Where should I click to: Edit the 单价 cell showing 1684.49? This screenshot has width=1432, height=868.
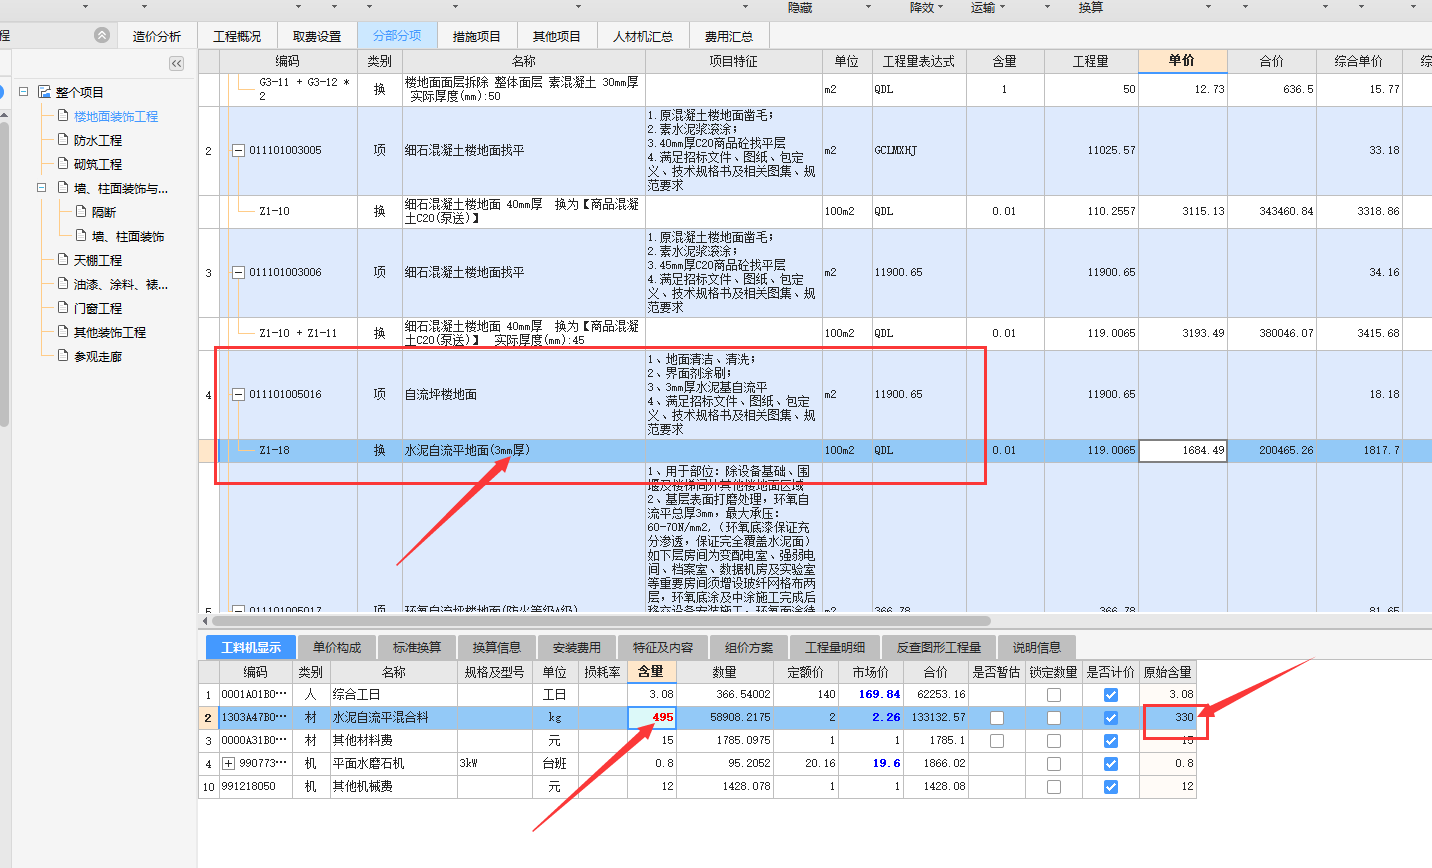coord(1183,450)
